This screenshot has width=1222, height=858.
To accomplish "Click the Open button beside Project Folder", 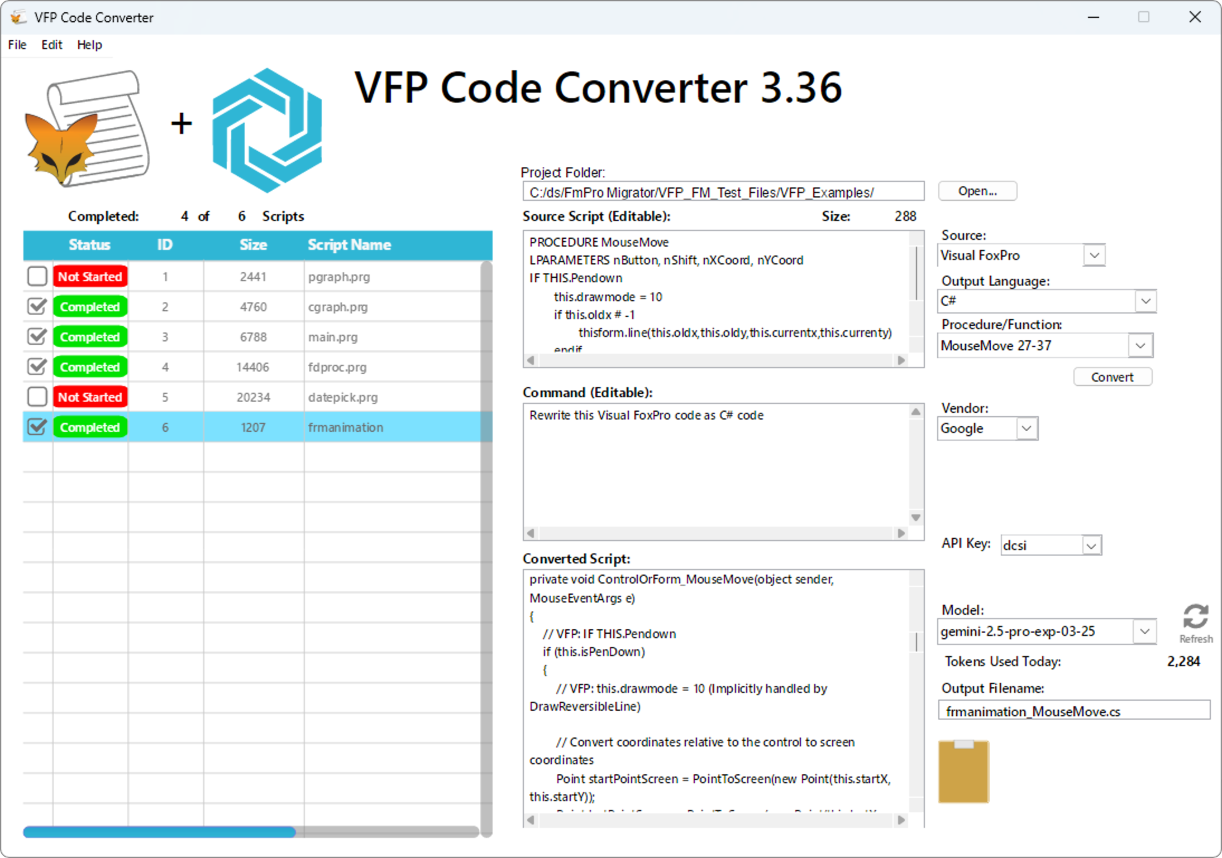I will point(977,190).
